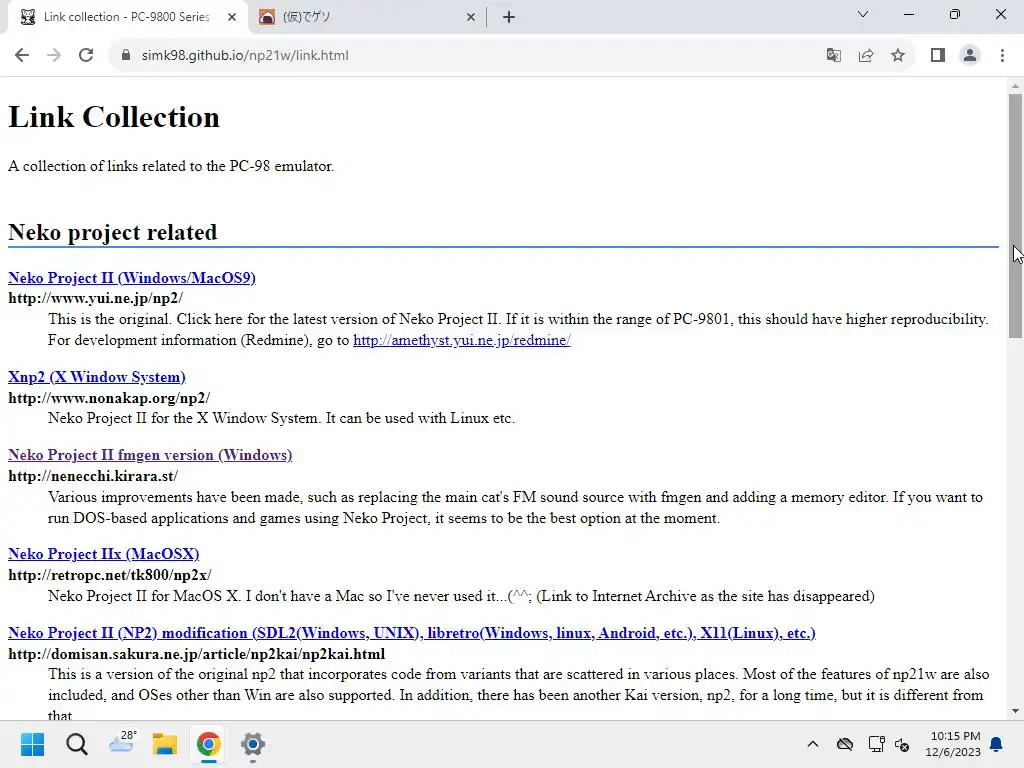Bookmark this tab with star icon
This screenshot has width=1024, height=768.
coord(898,55)
